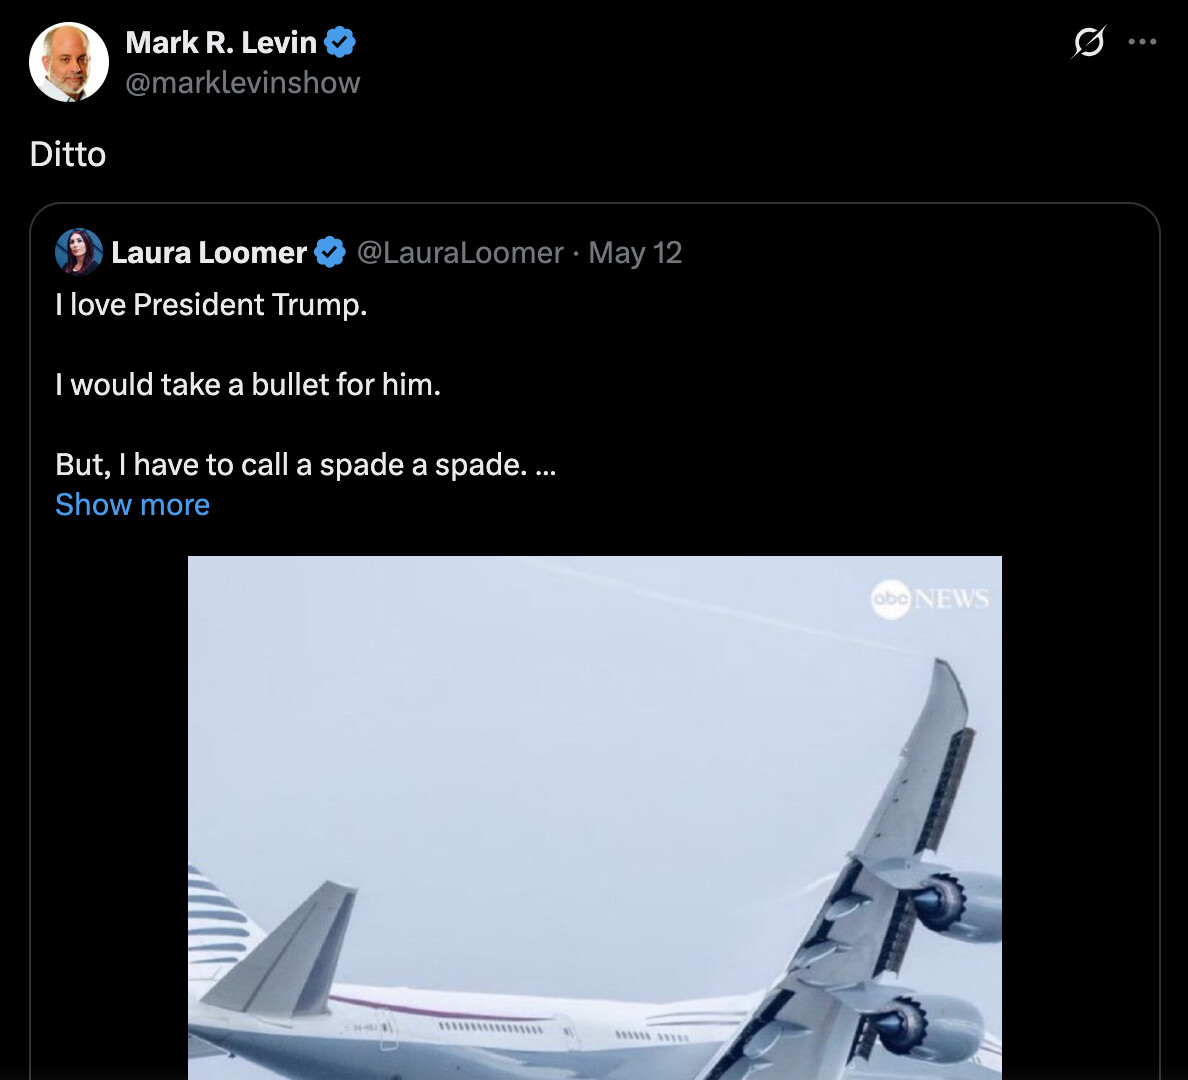Click the "Ditto" post text
The width and height of the screenshot is (1188, 1080).
[68, 154]
